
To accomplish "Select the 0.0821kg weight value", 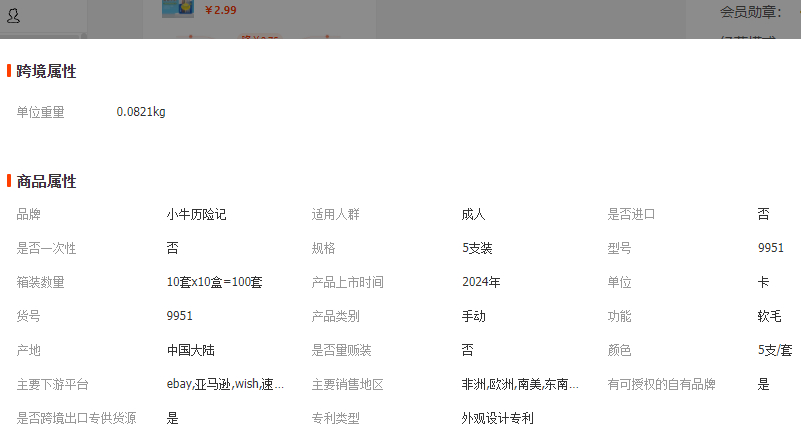I will (x=141, y=112).
